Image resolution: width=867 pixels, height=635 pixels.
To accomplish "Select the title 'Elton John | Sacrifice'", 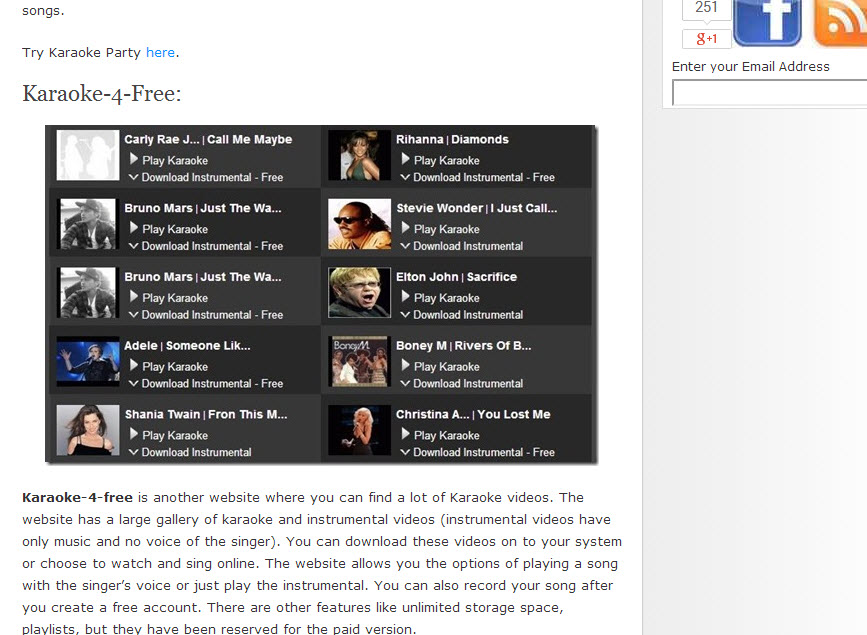I will (x=457, y=277).
